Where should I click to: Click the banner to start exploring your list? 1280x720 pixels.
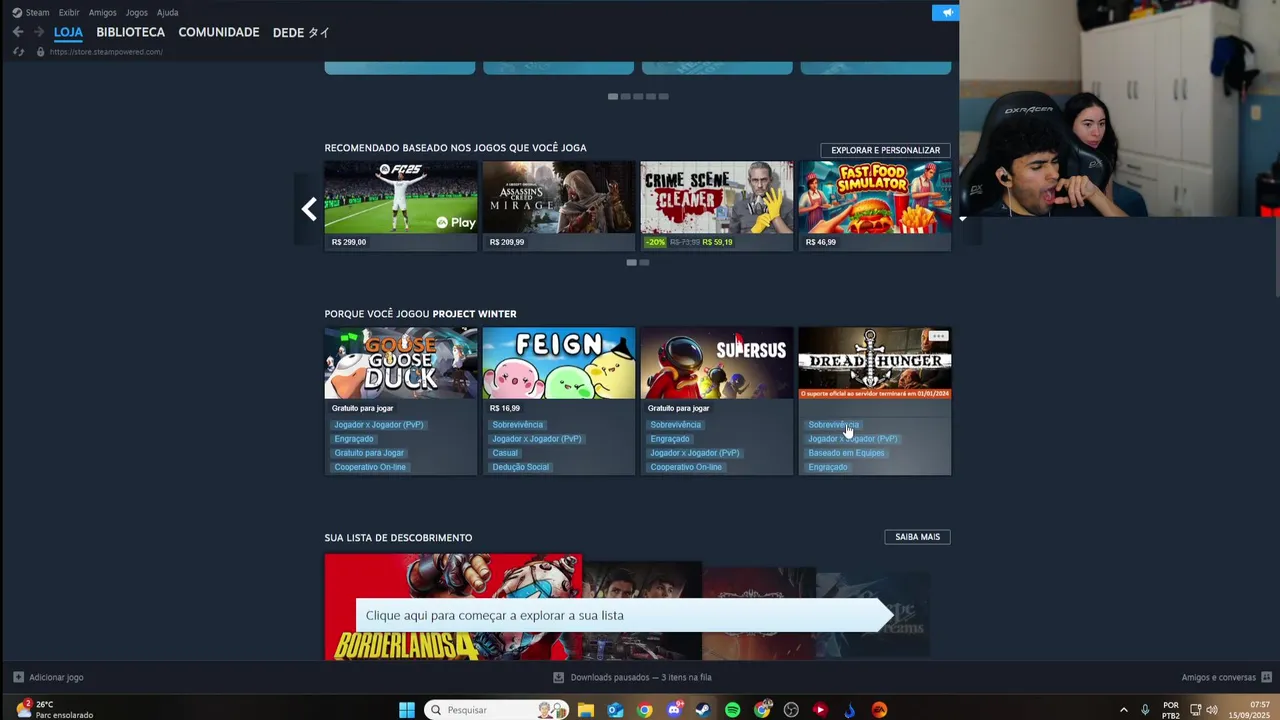[624, 615]
